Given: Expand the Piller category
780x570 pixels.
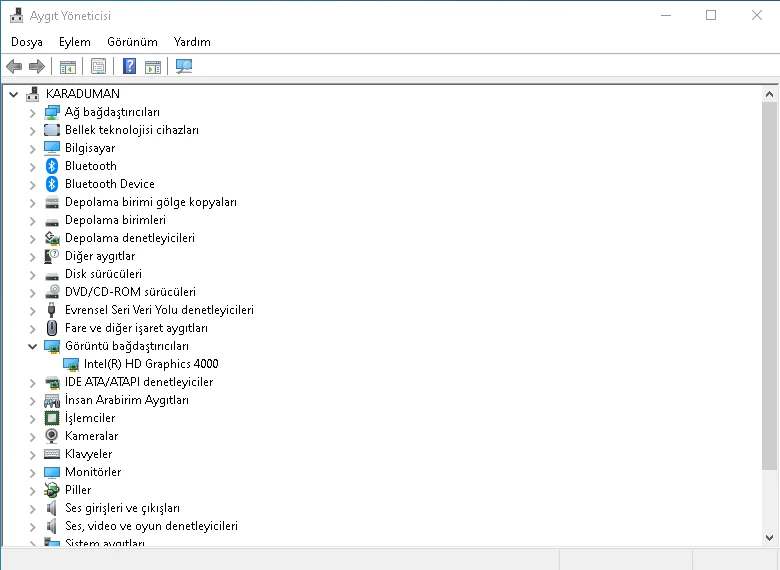Looking at the screenshot, I should click(32, 491).
